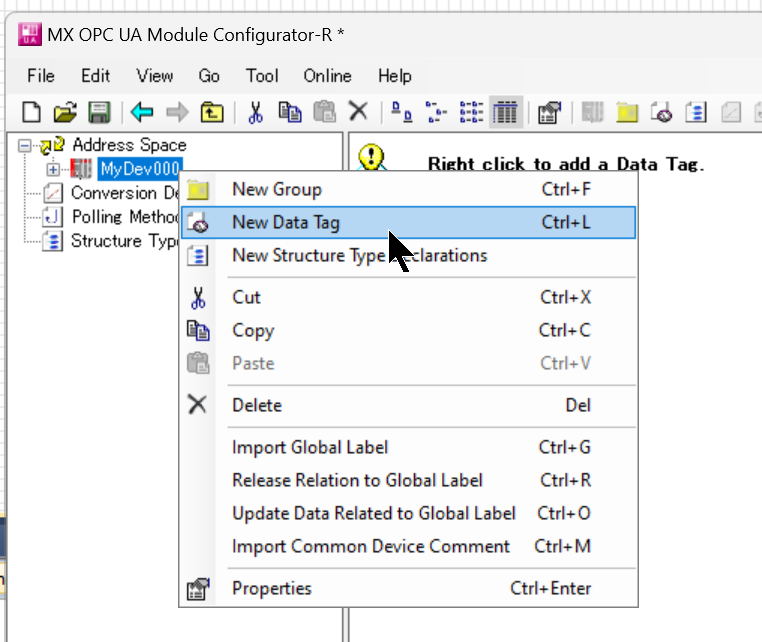Click the grayed forward arrow icon
Image resolution: width=762 pixels, height=642 pixels.
pos(177,112)
